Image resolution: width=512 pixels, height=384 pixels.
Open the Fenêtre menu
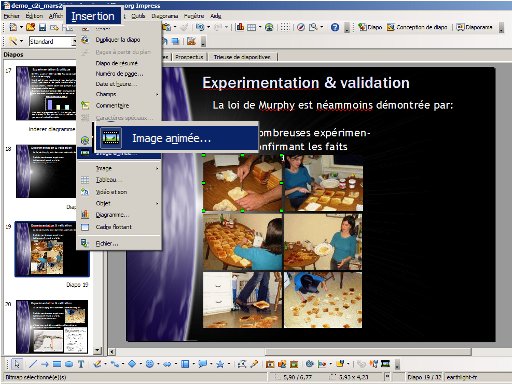[194, 16]
